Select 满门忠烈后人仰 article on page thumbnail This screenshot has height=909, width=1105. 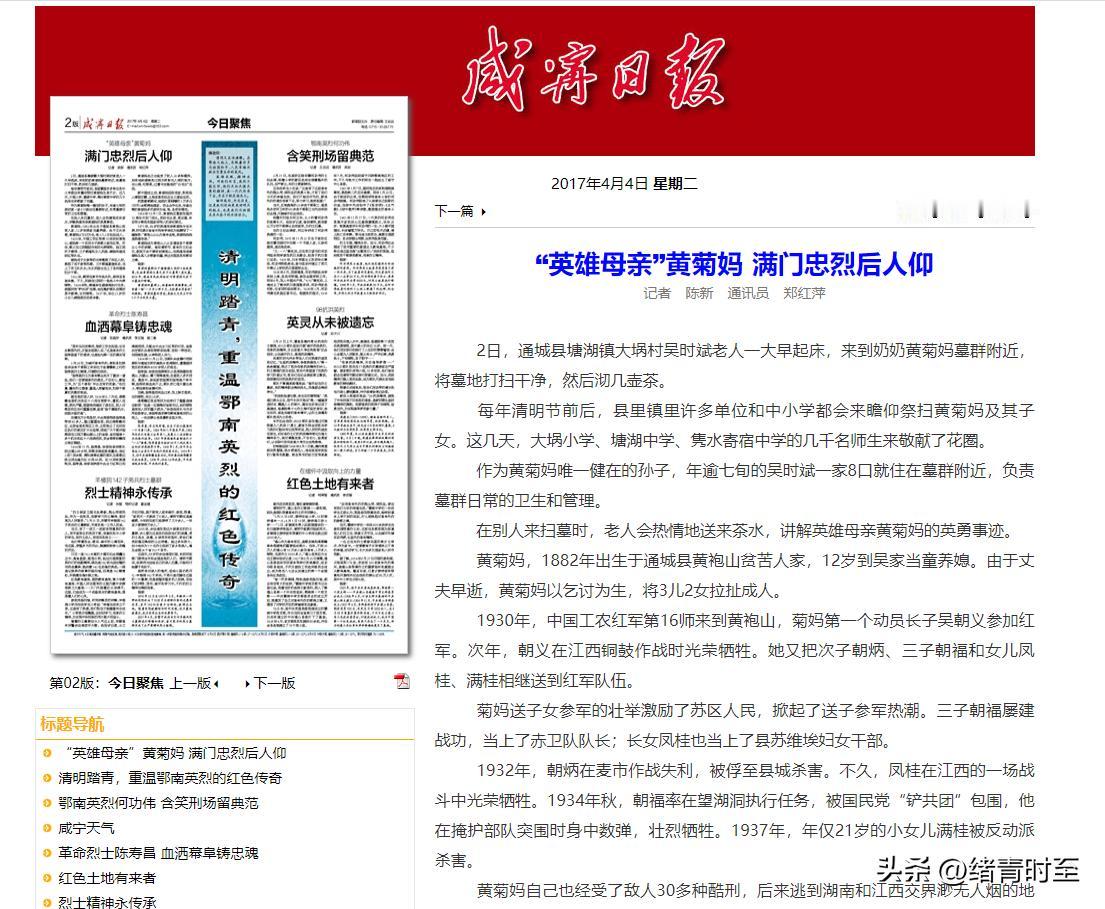(128, 156)
